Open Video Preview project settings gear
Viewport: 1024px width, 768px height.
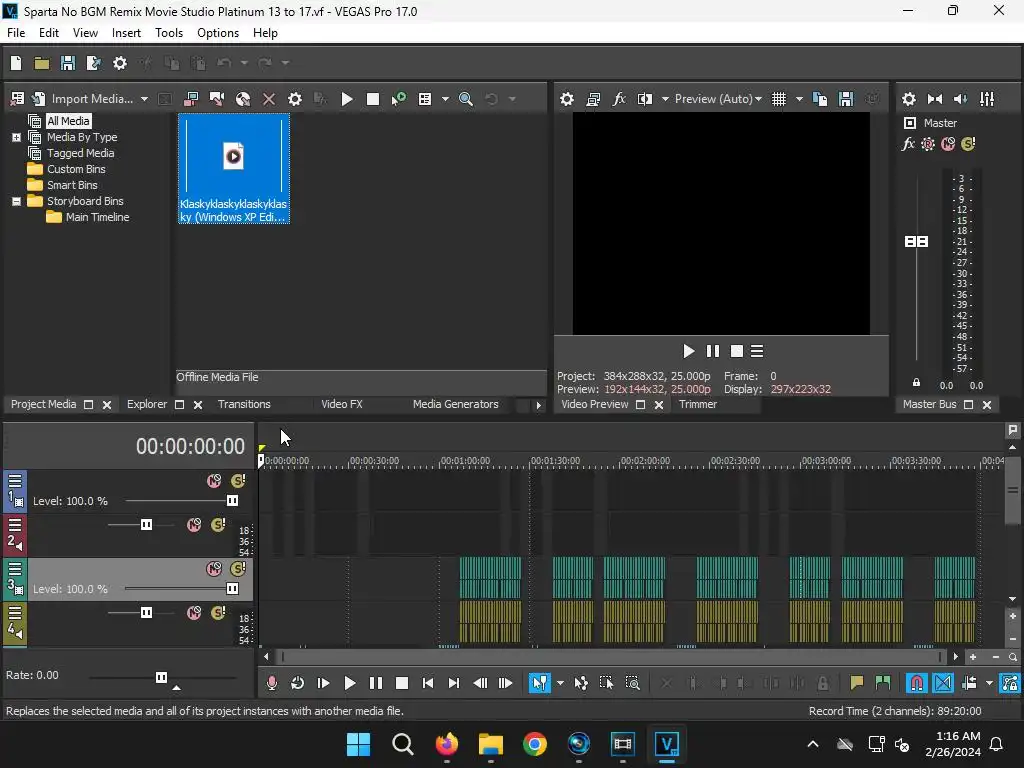click(567, 99)
